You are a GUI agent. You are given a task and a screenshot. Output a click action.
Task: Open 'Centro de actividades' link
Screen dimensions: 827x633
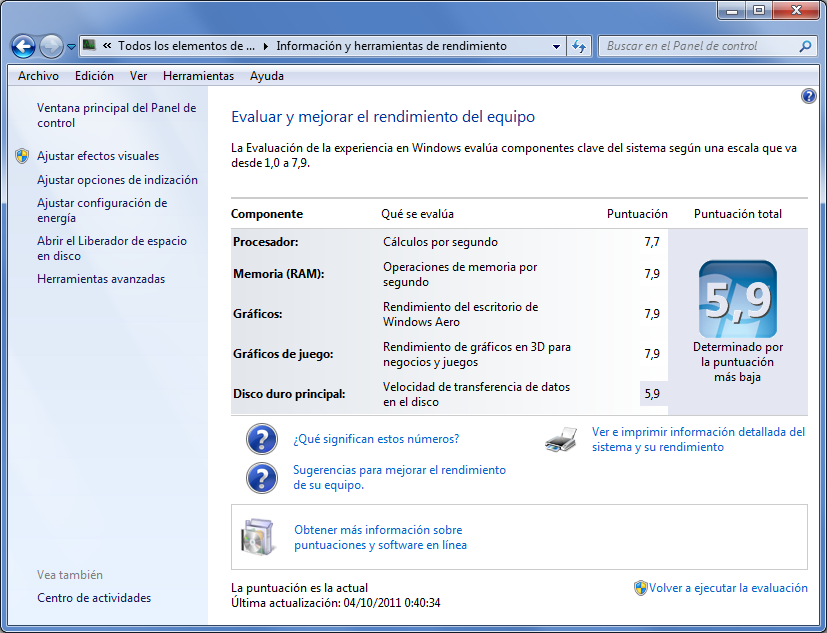[x=94, y=598]
